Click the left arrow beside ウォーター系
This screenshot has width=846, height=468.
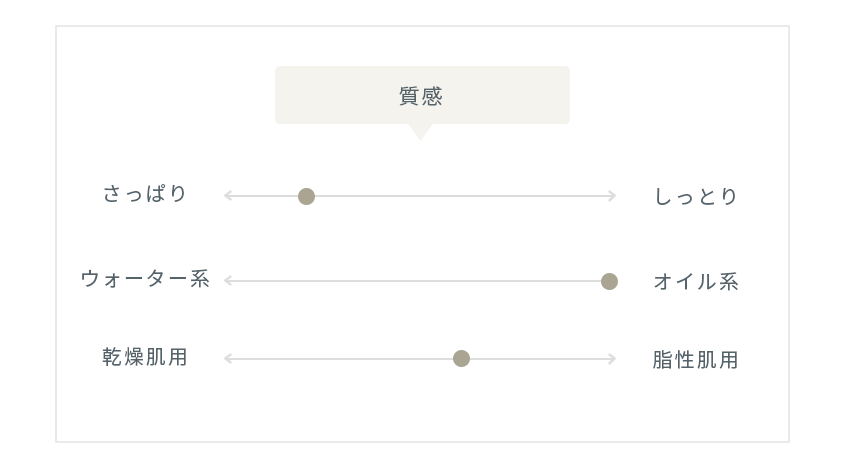tap(228, 281)
